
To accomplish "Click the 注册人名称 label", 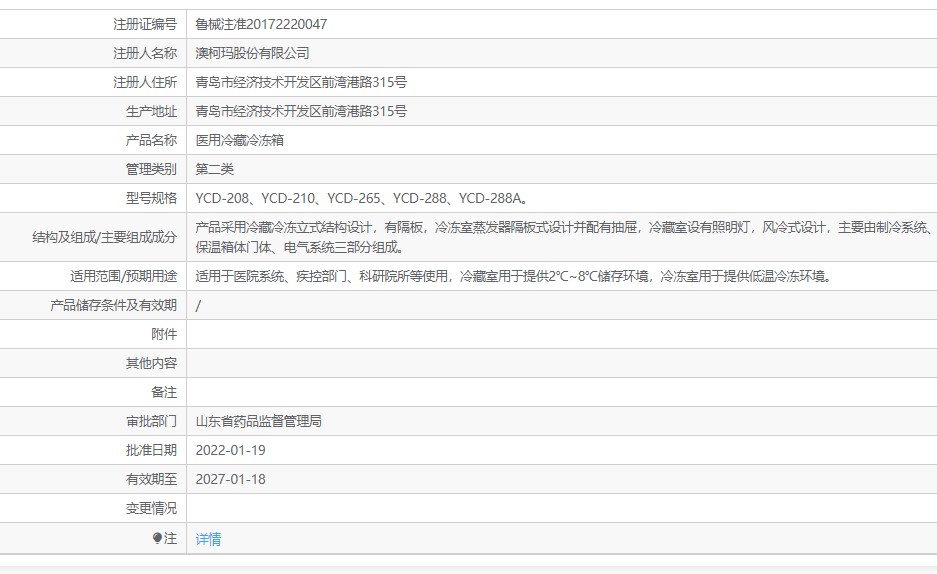I will [x=145, y=53].
